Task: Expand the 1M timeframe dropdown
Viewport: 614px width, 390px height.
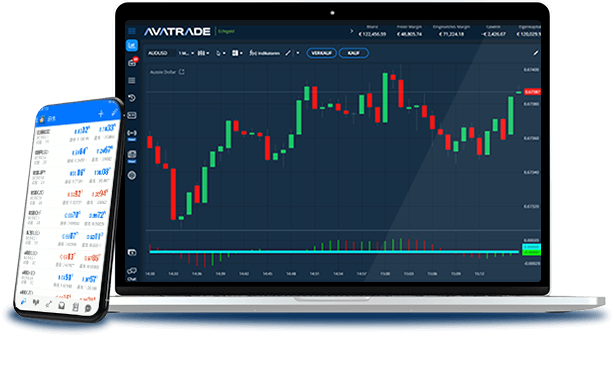Action: (x=186, y=53)
